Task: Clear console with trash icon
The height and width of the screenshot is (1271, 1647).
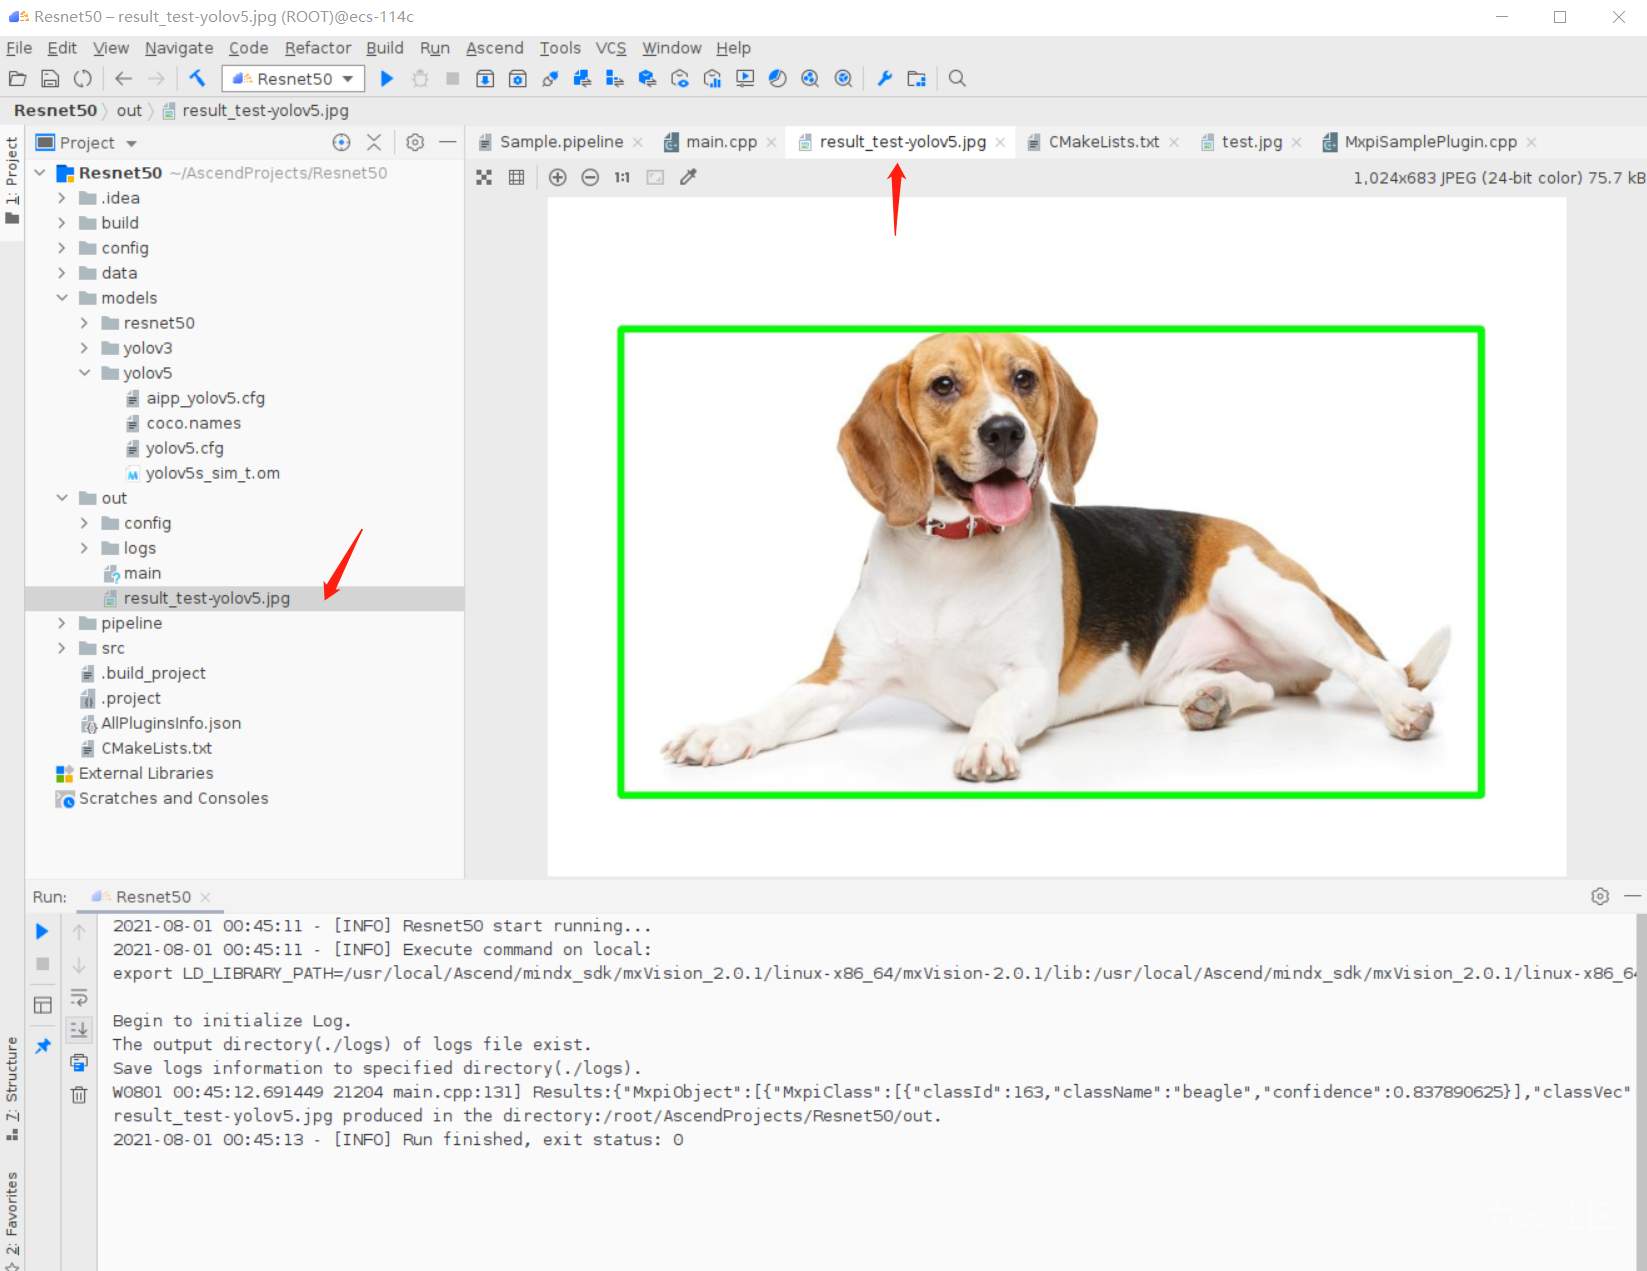Action: (79, 1095)
